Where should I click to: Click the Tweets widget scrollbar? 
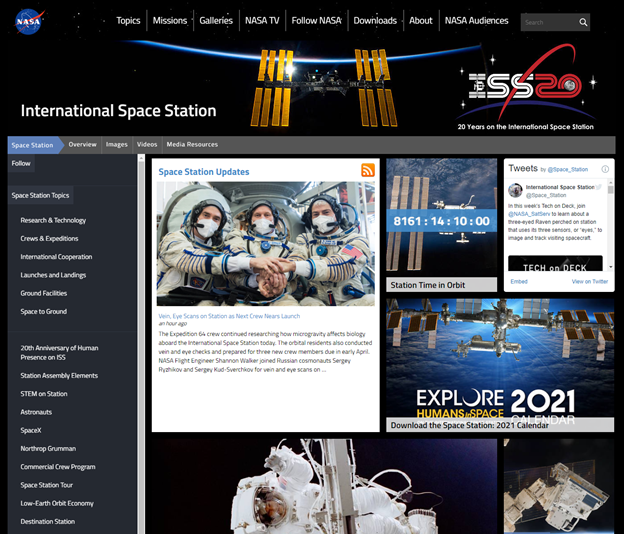[610, 227]
